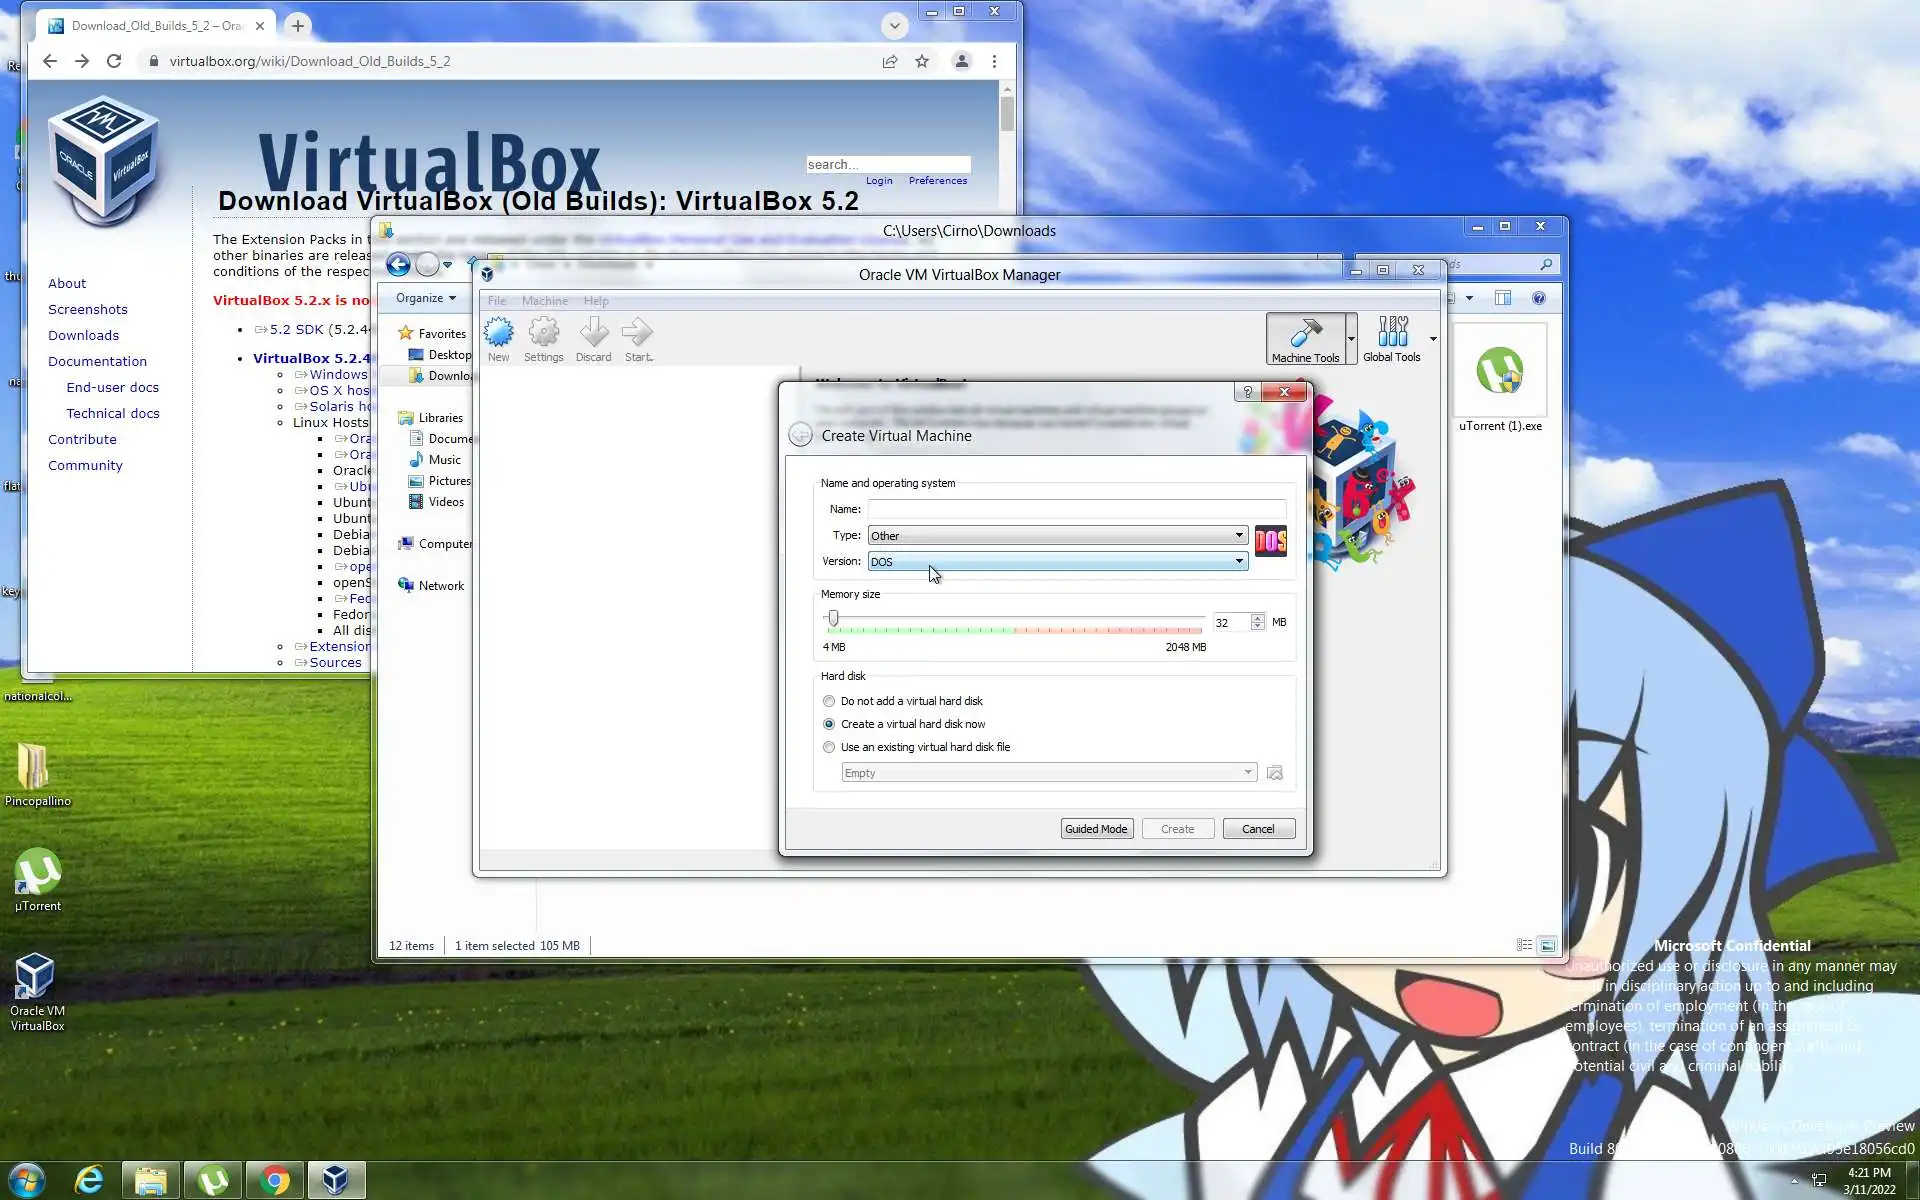Image resolution: width=1920 pixels, height=1200 pixels.
Task: Open the Machine menu
Action: [x=544, y=301]
